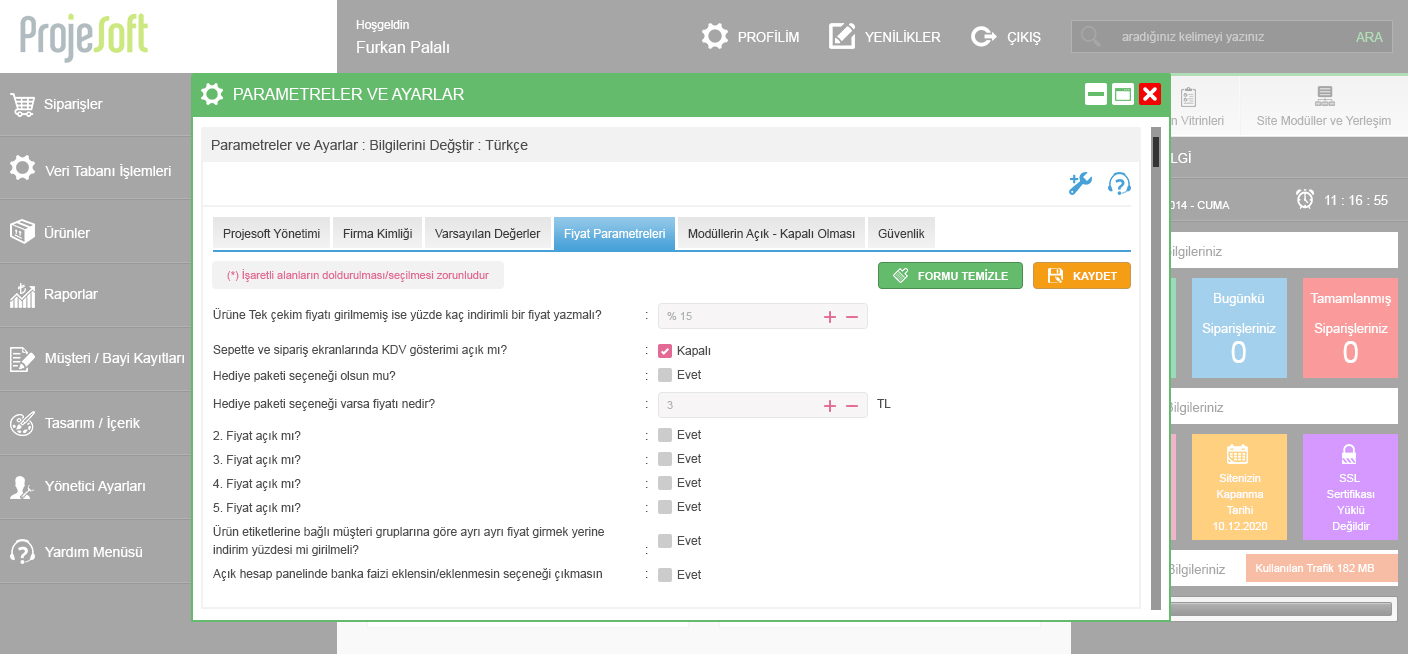Check the 2. Fiyat açık mı checkbox
1408x654 pixels.
pos(665,435)
